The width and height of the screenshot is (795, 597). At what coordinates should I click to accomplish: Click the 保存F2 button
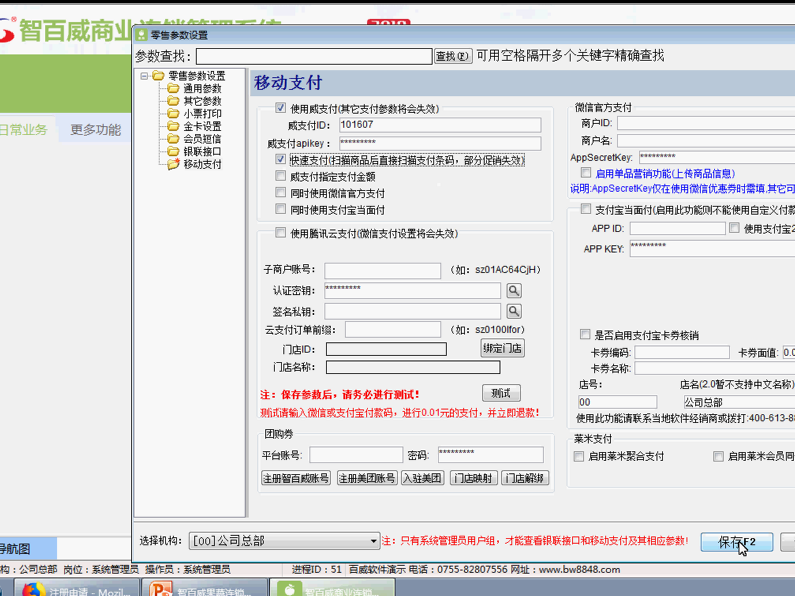point(736,542)
